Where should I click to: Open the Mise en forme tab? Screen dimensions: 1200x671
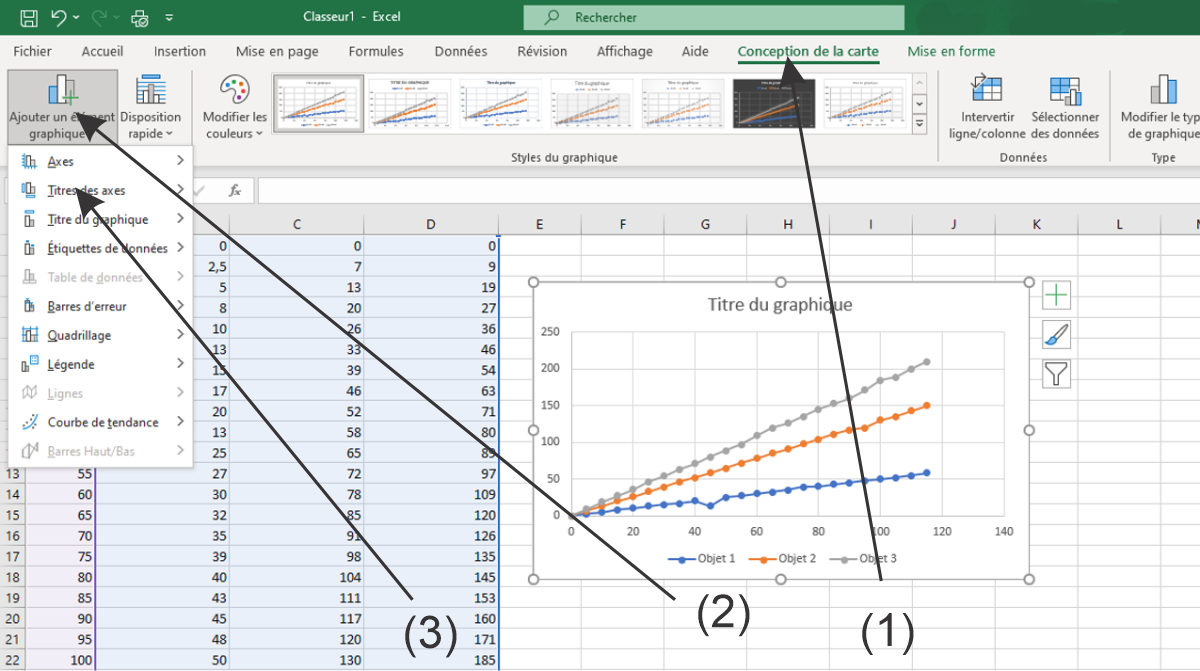(951, 52)
